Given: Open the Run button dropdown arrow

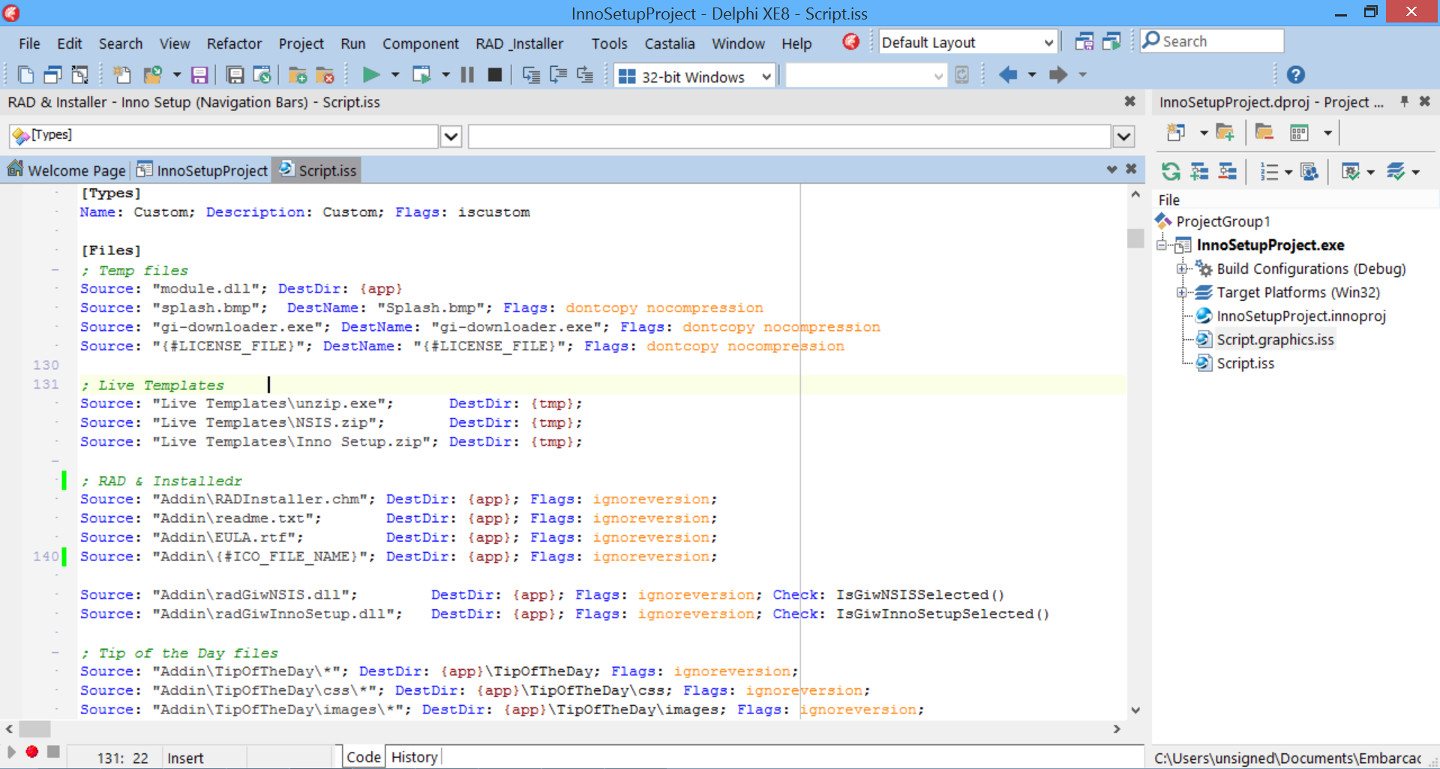Looking at the screenshot, I should point(394,75).
